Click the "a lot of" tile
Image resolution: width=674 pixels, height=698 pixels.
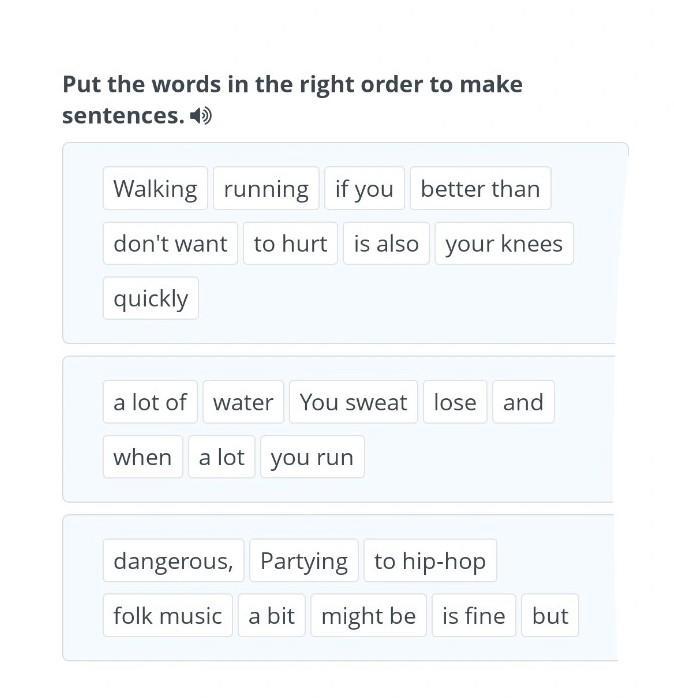point(150,403)
